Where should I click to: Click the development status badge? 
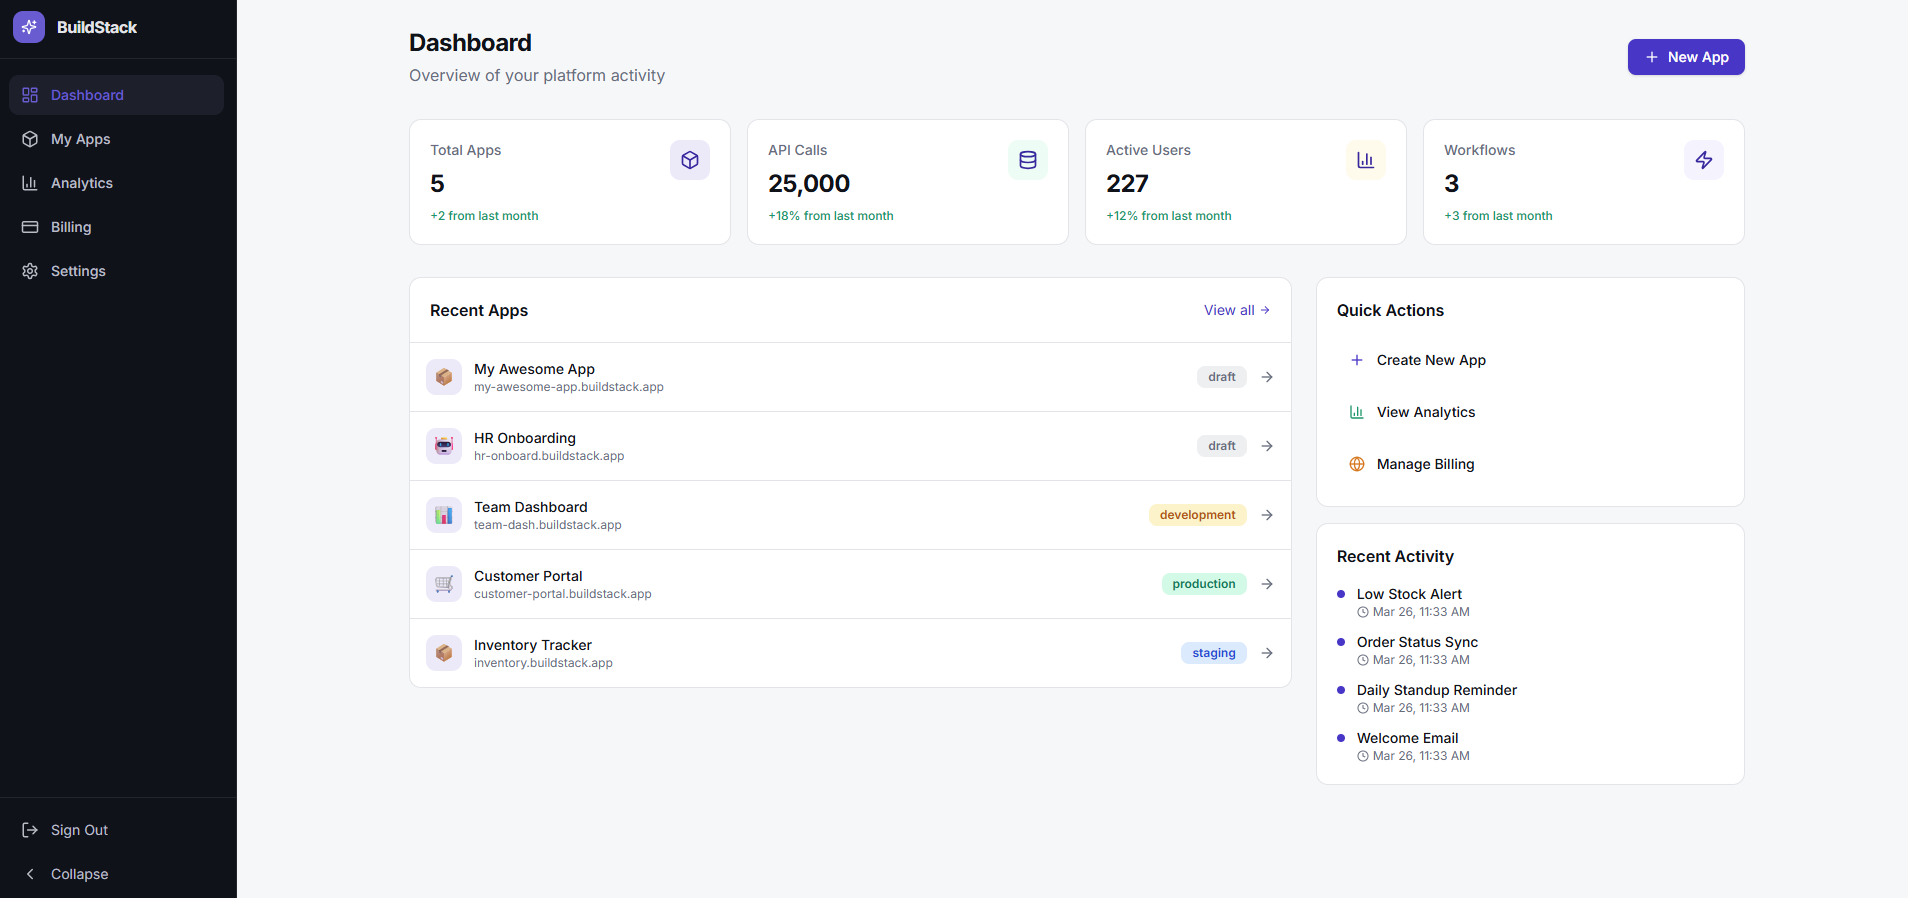1198,515
